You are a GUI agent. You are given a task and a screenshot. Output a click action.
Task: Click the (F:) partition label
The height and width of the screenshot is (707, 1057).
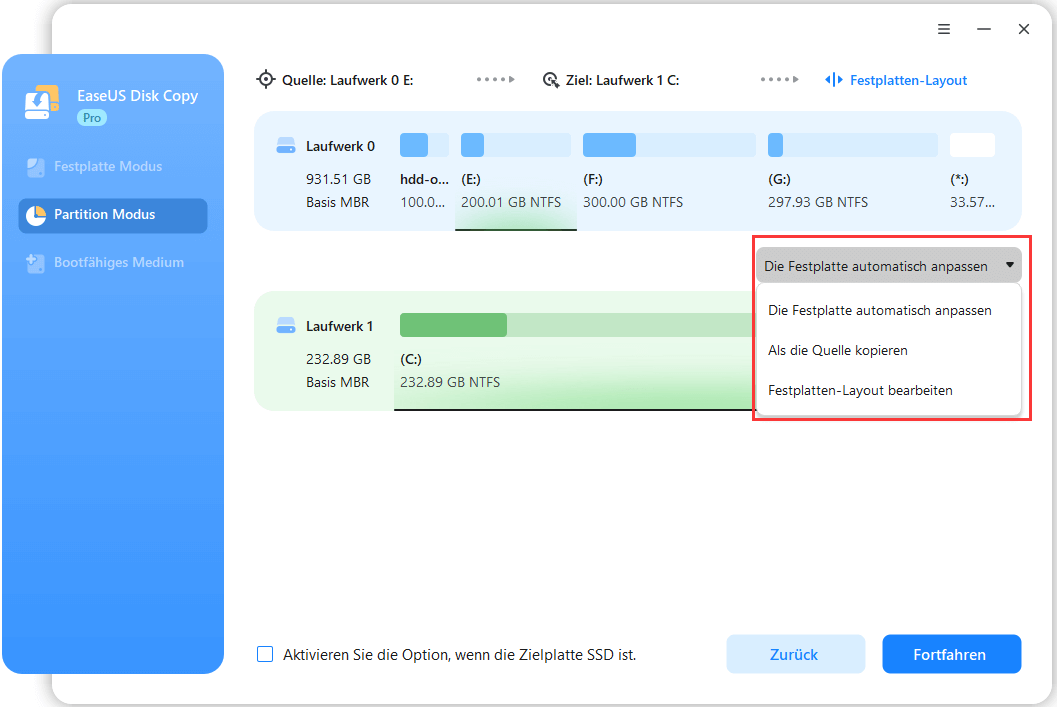tap(593, 179)
